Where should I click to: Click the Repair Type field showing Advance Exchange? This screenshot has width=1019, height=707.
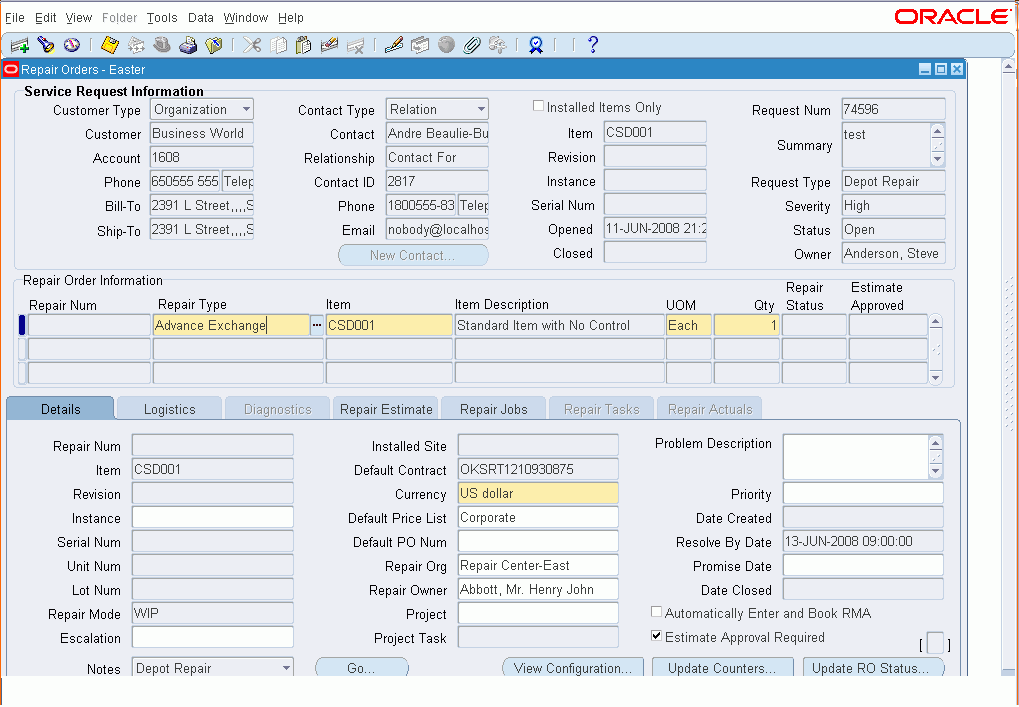coord(231,325)
